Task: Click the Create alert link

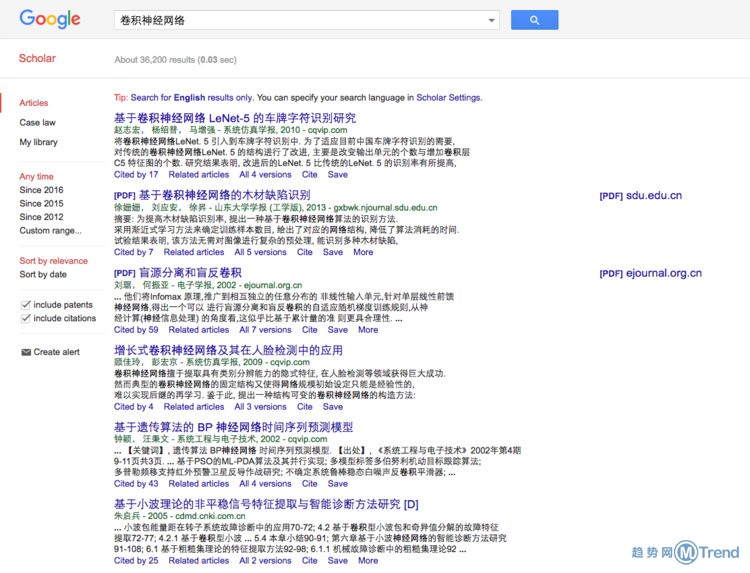Action: click(x=56, y=352)
